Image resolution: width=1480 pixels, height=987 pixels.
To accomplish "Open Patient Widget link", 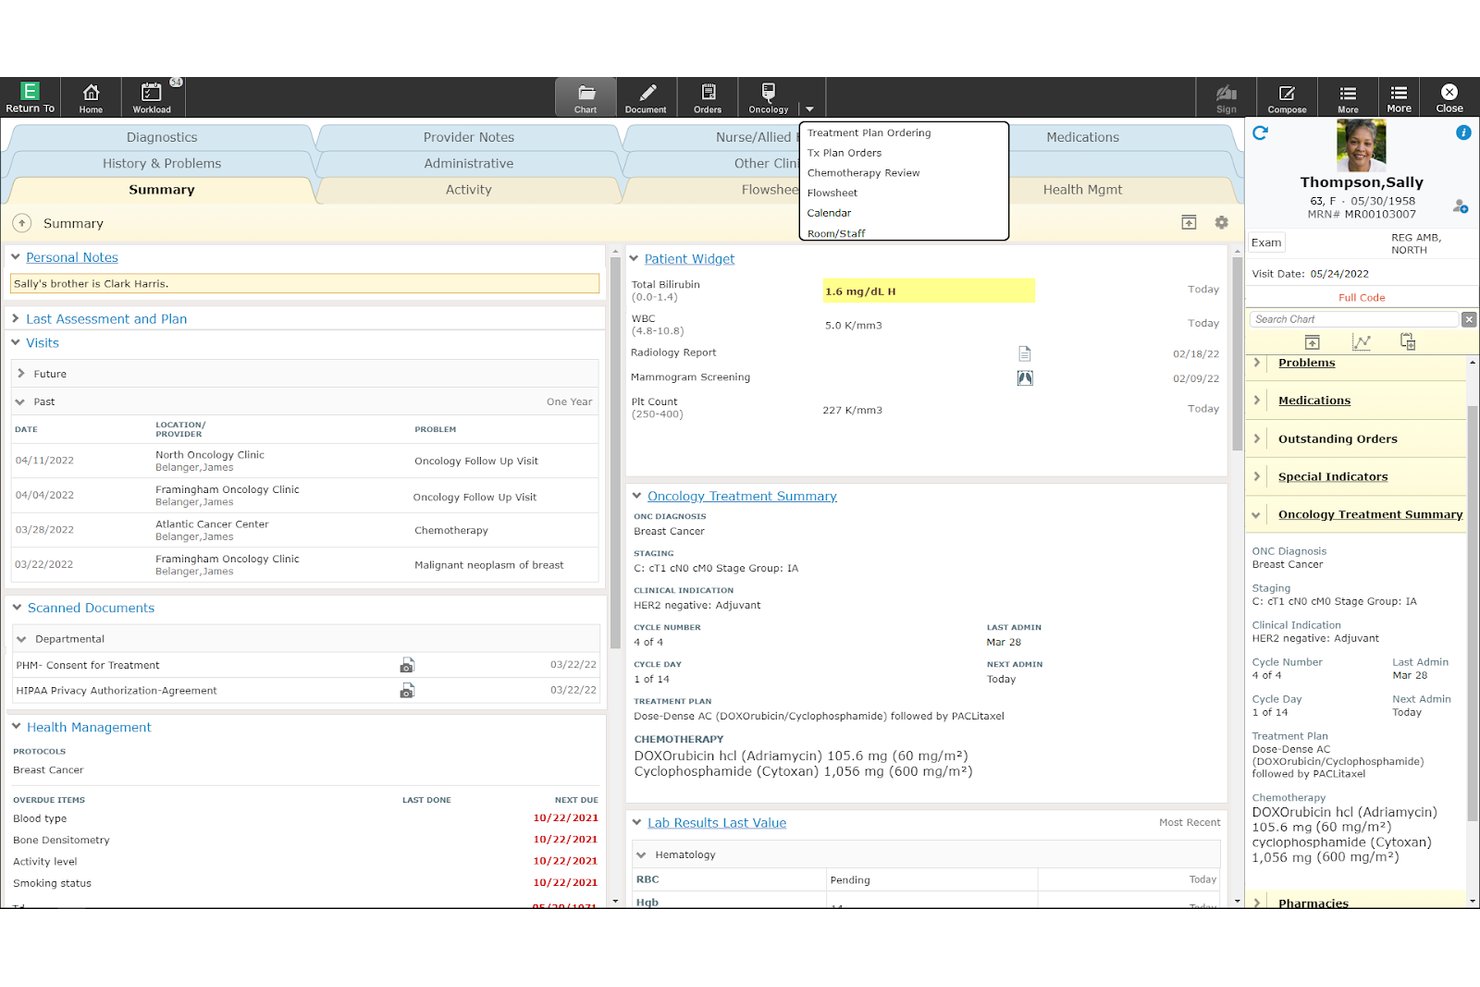I will tap(689, 258).
